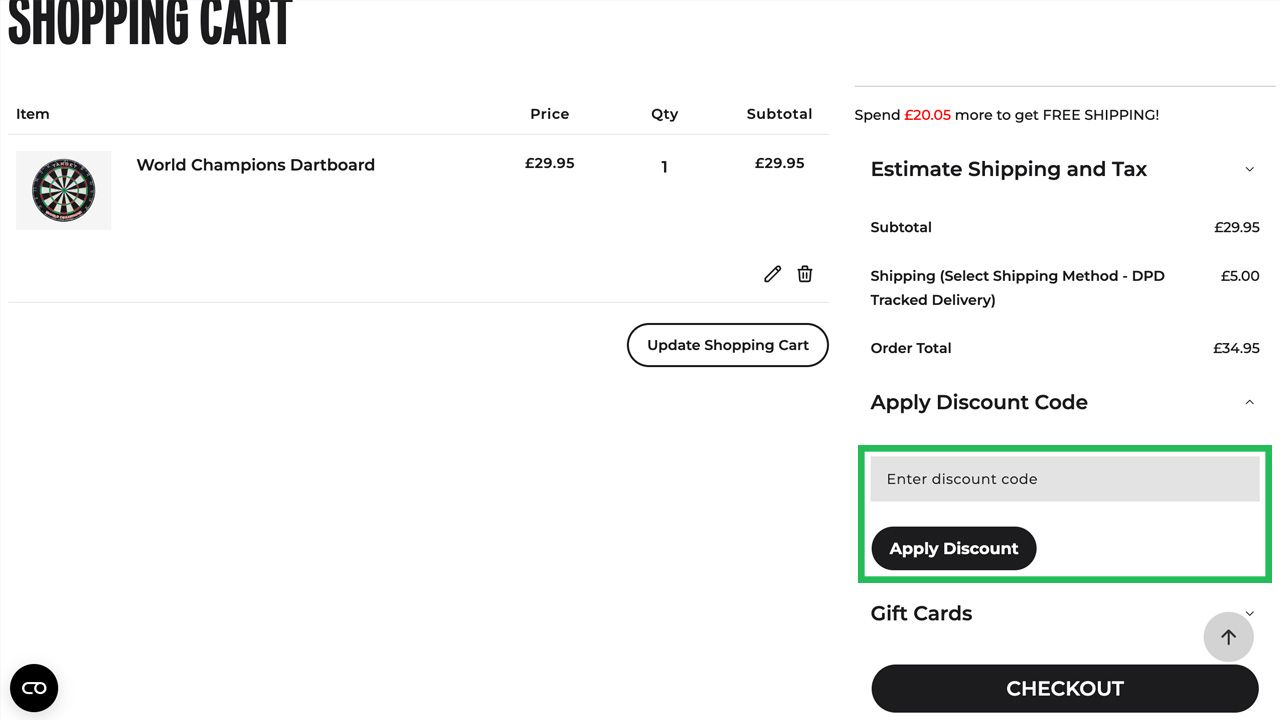
Task: Expand the Estimate Shipping and Tax chevron
Action: pos(1249,170)
